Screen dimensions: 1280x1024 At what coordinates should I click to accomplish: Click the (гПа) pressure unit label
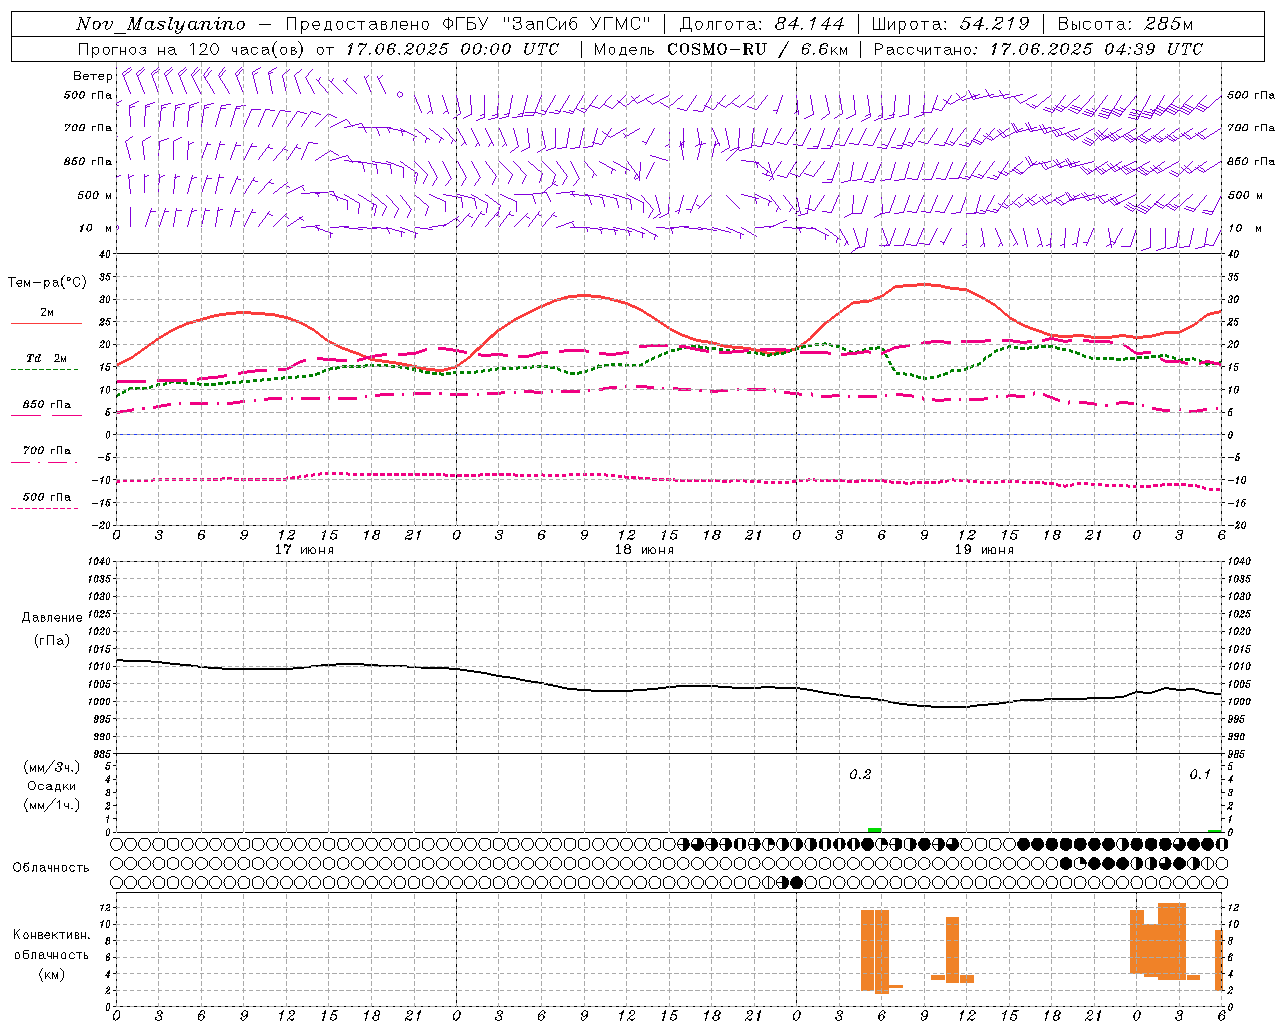click(52, 641)
